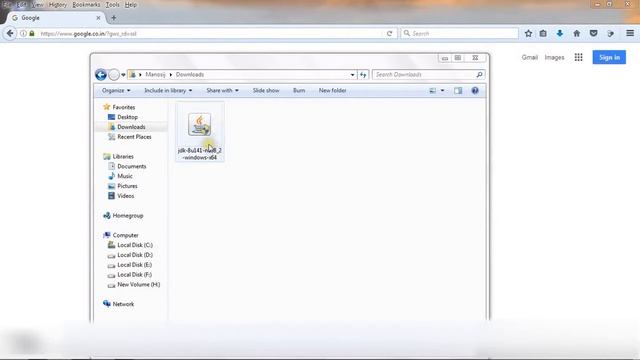Refresh the Downloads folder in Explorer
Screen dimensions: 640x360
(x=363, y=75)
